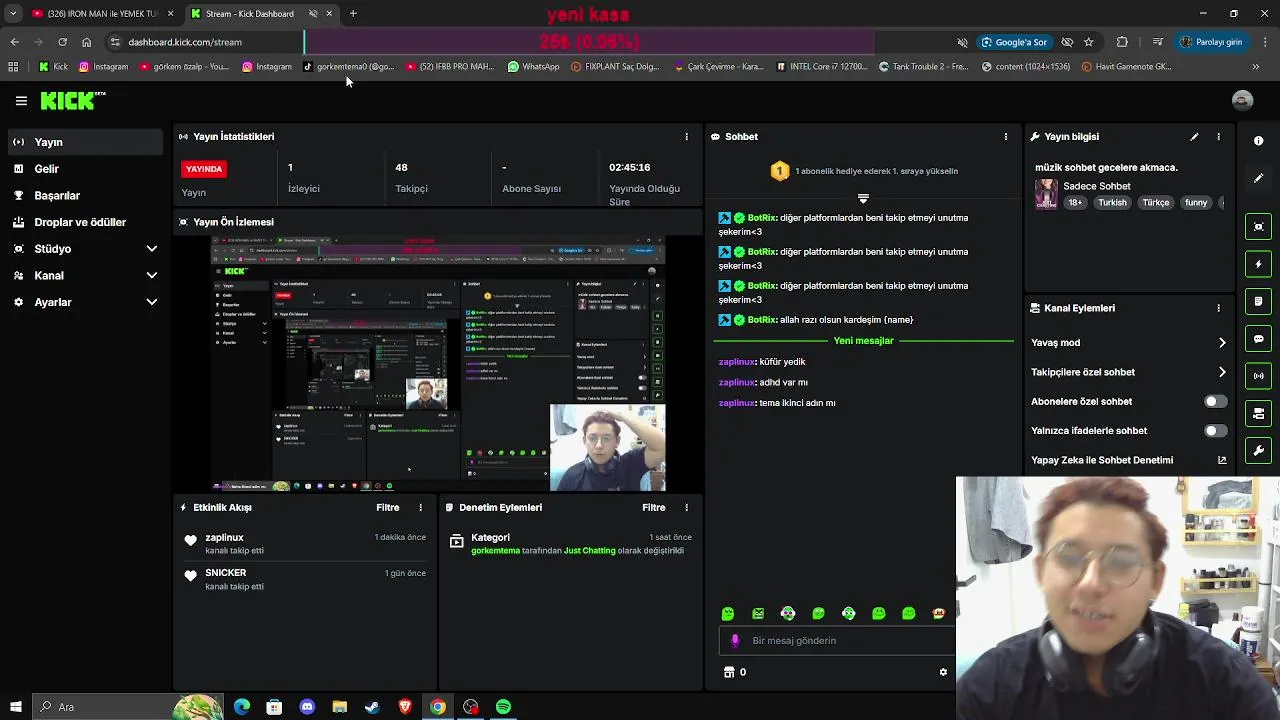
Task: Click the purple microphone icon in chat input
Action: point(735,641)
